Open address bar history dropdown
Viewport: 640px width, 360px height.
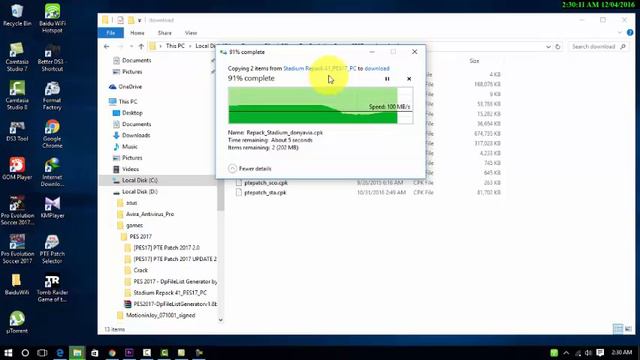coord(548,47)
